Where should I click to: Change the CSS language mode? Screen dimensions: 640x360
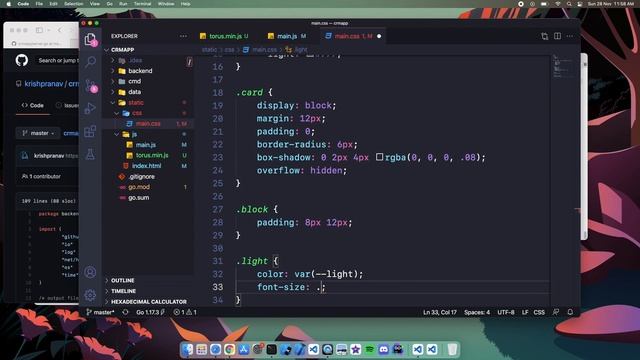tap(539, 312)
